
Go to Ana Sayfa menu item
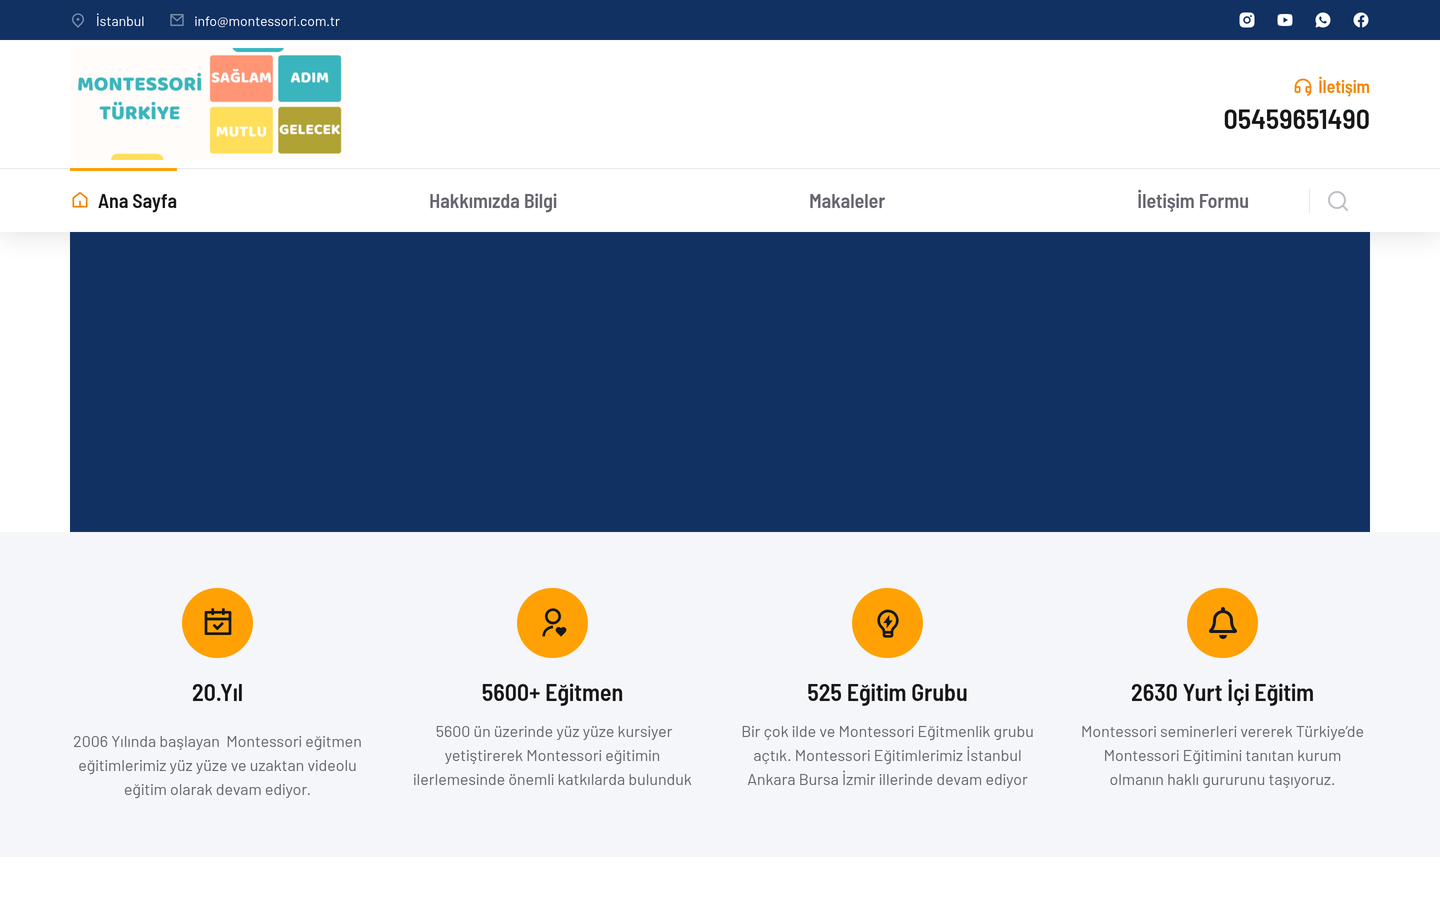tap(124, 201)
